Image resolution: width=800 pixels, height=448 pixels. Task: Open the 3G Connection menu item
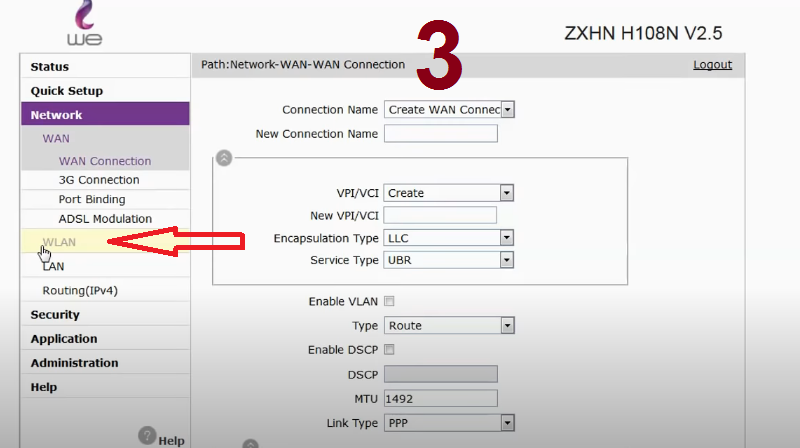(99, 180)
